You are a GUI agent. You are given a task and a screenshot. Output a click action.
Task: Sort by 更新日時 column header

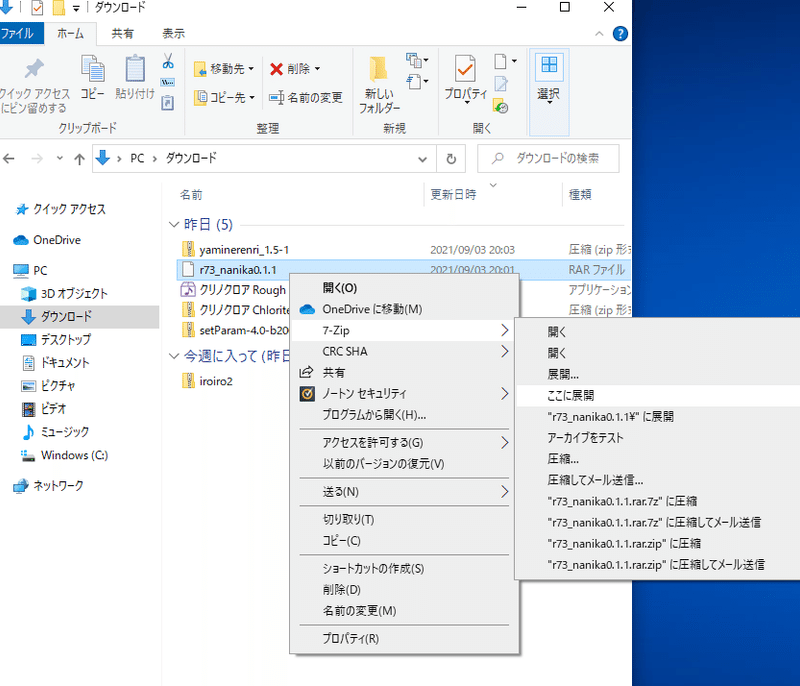point(454,195)
